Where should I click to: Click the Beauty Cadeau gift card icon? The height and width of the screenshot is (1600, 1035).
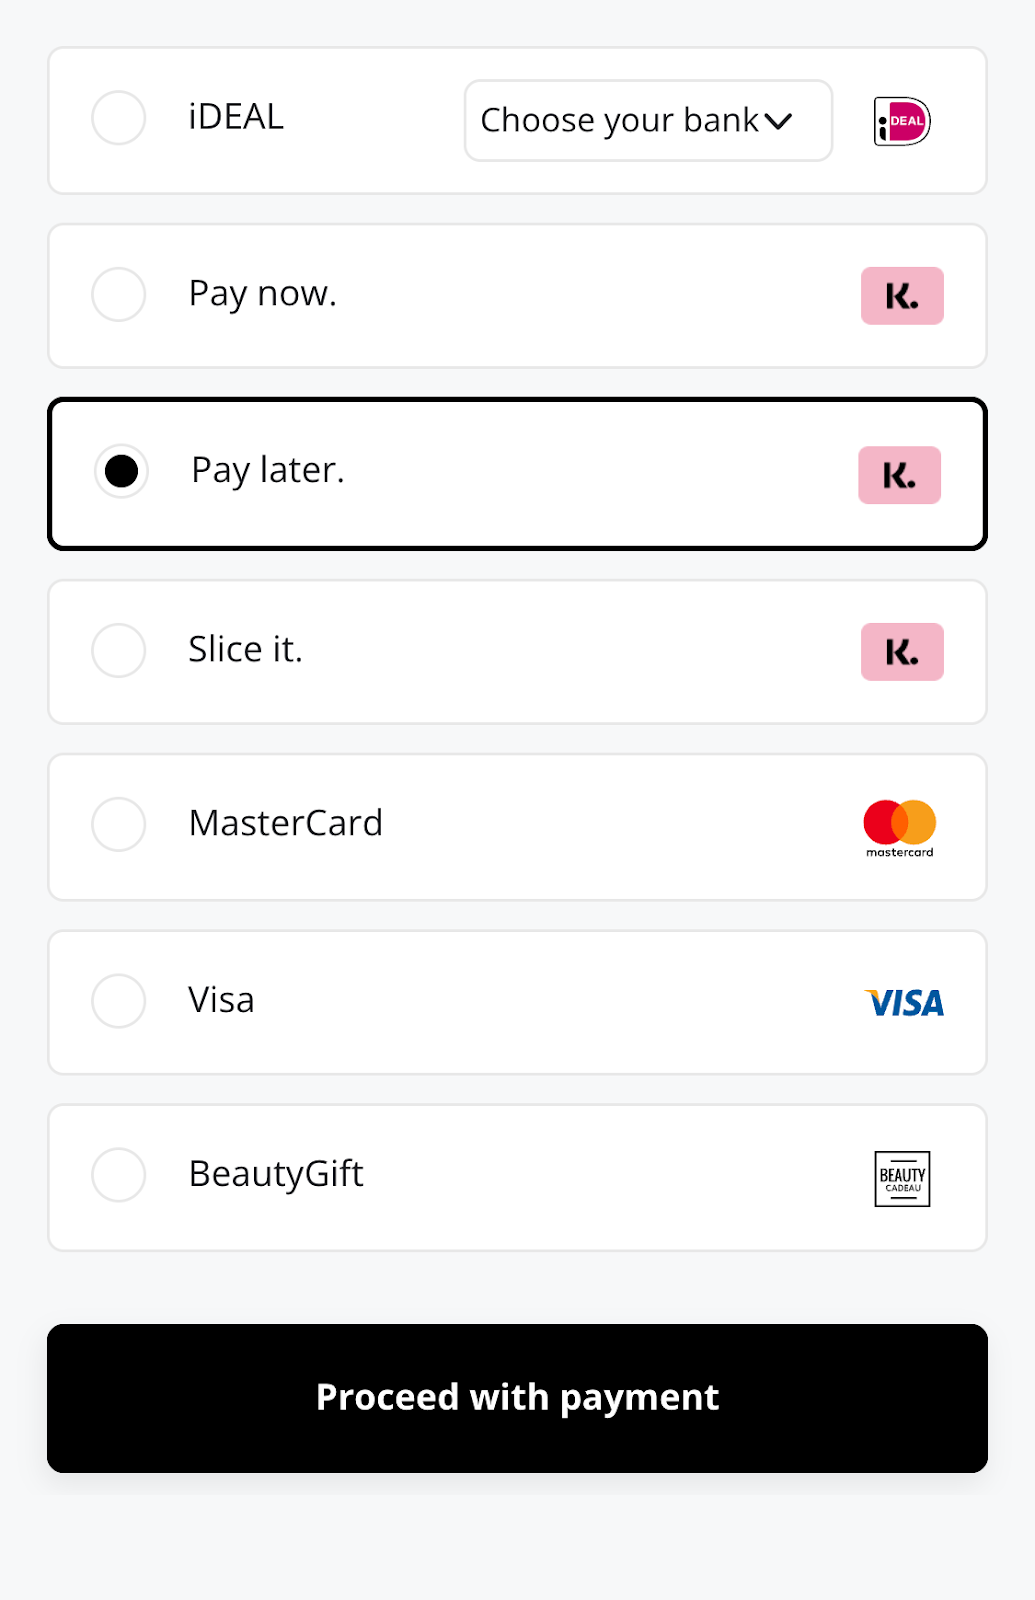point(902,1179)
